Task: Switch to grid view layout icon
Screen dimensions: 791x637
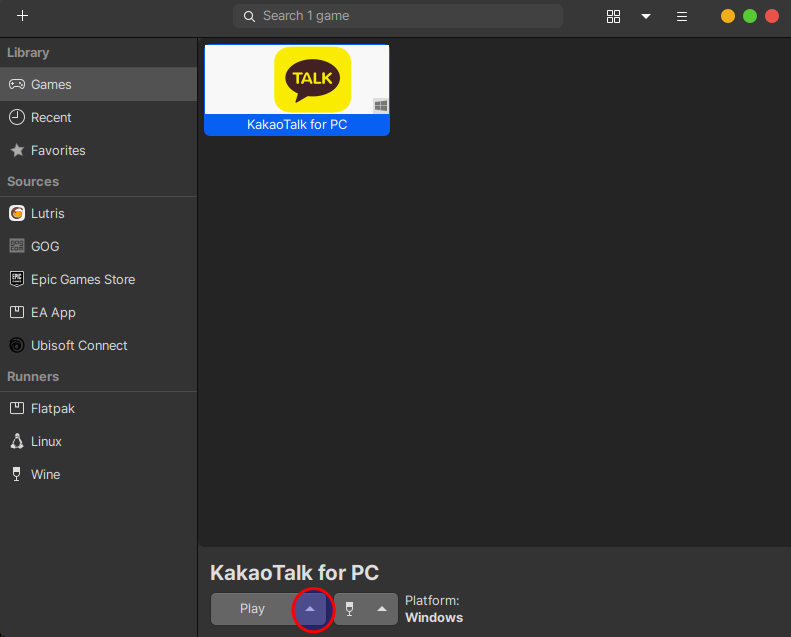Action: pyautogui.click(x=614, y=16)
